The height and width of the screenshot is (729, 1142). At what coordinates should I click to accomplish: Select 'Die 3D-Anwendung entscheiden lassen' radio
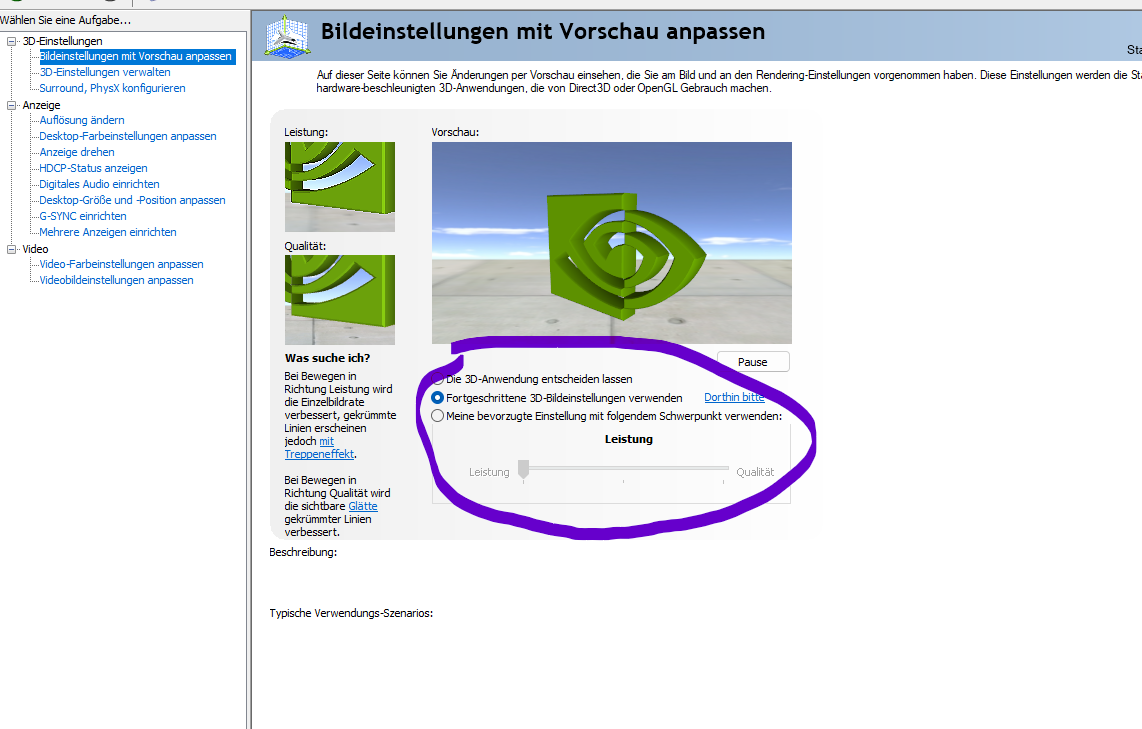(438, 379)
